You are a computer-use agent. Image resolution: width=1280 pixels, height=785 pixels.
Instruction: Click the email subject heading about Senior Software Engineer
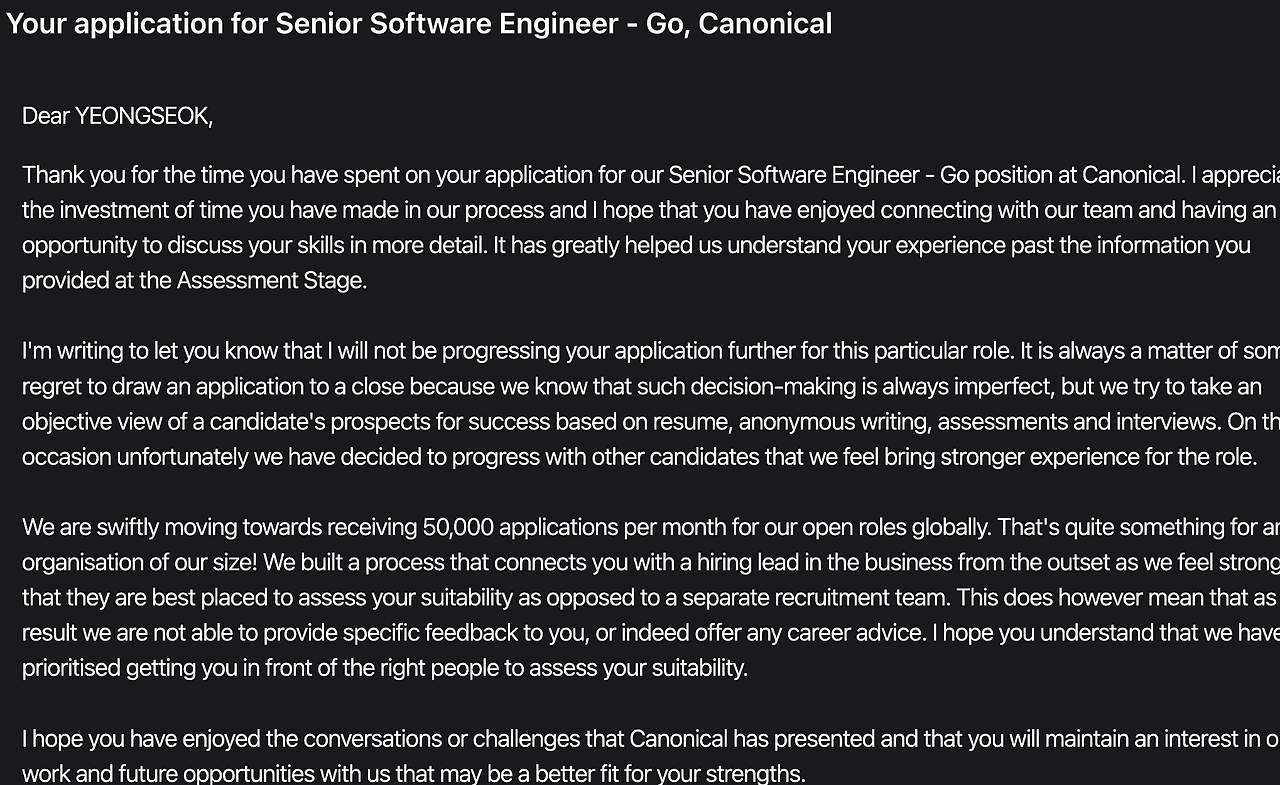[x=418, y=24]
